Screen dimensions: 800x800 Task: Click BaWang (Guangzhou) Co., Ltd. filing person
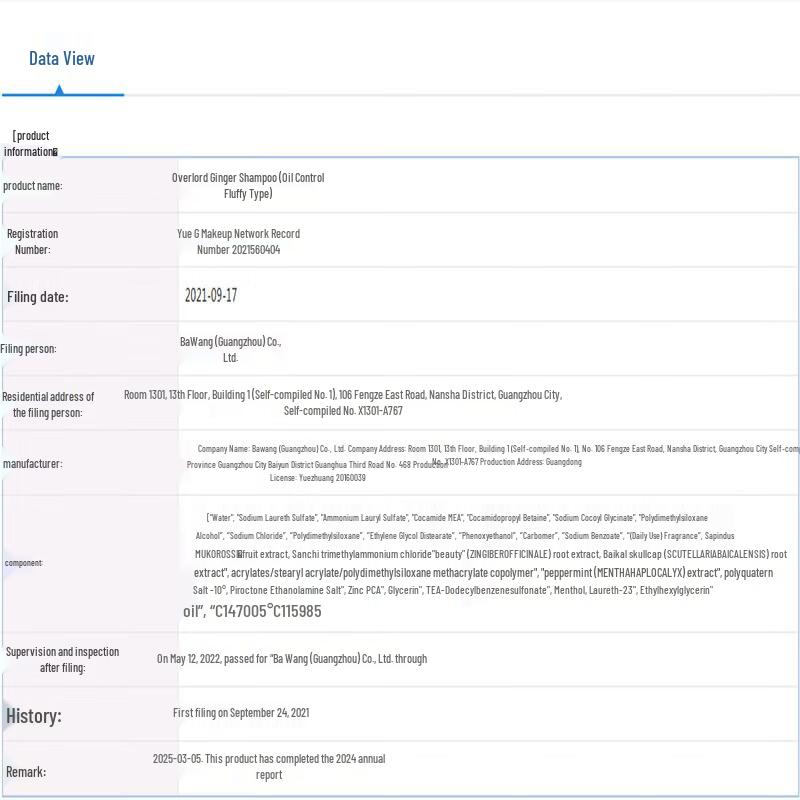230,349
